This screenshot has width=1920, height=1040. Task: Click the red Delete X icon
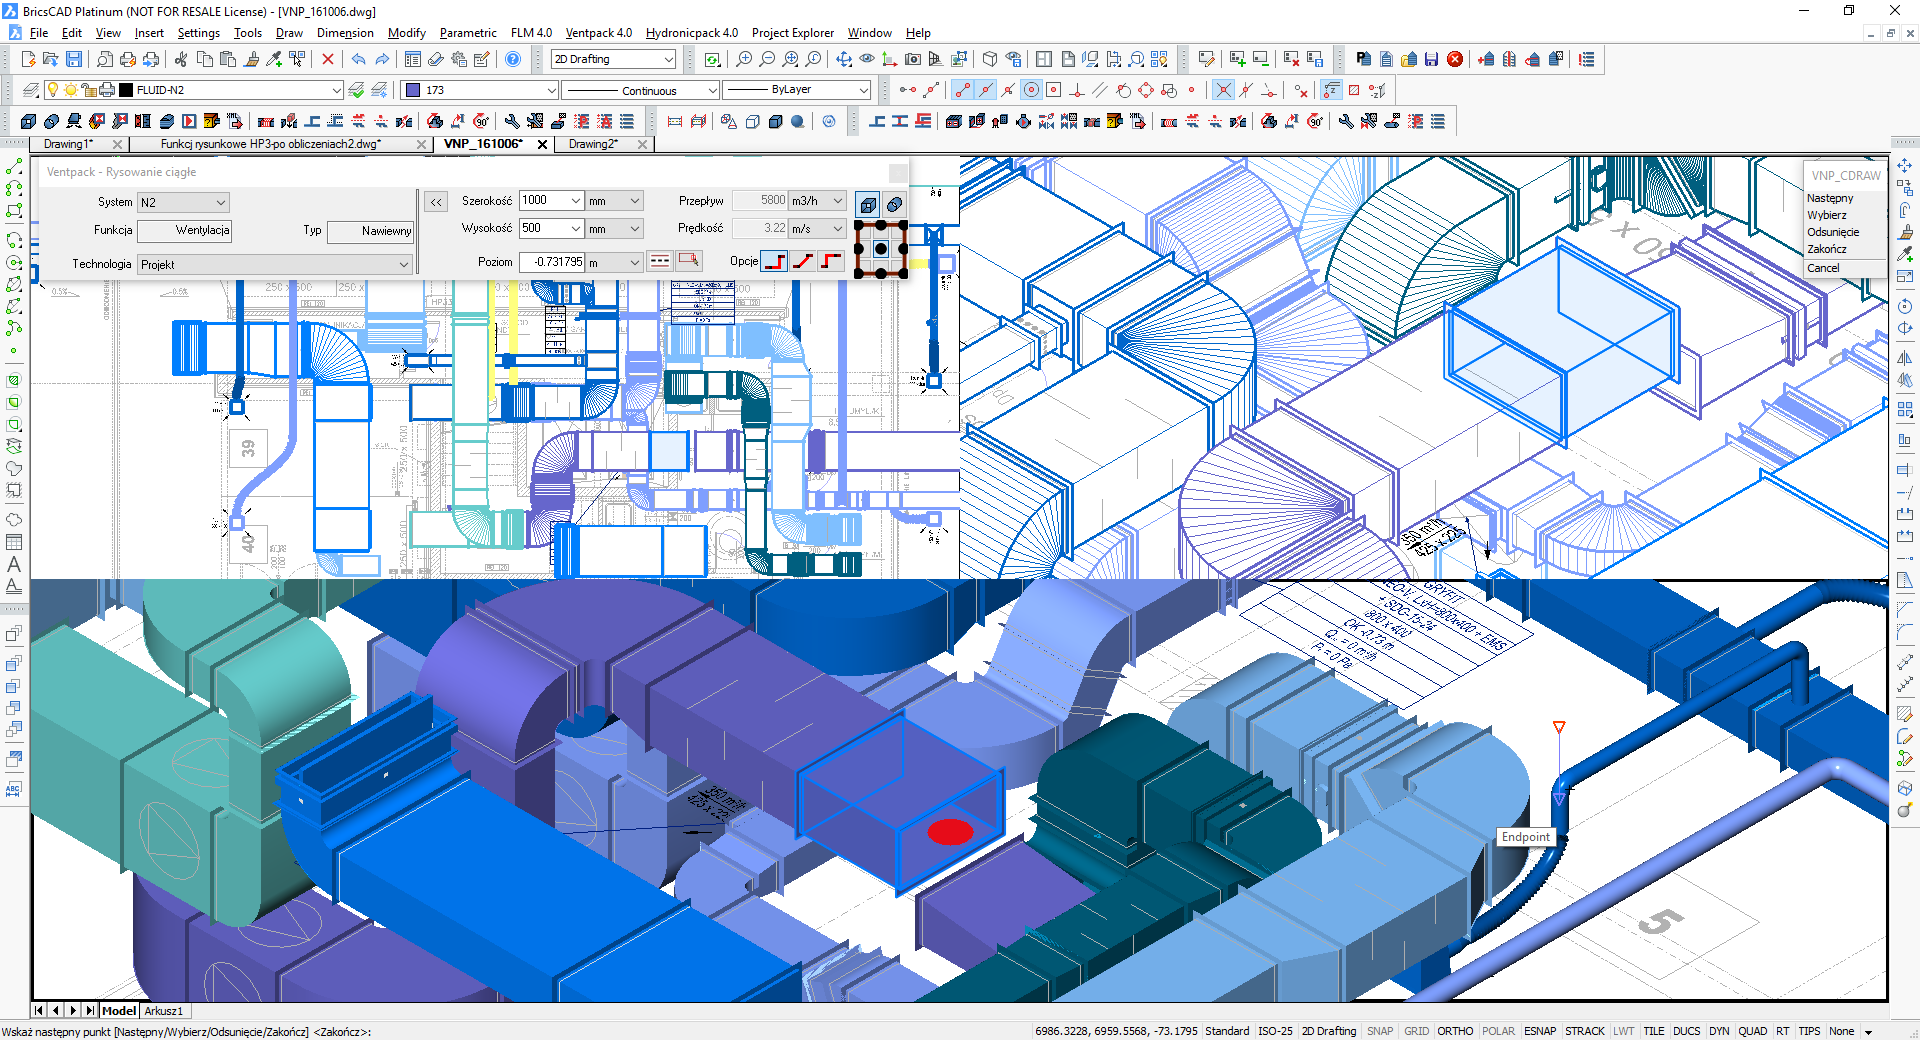tap(327, 60)
